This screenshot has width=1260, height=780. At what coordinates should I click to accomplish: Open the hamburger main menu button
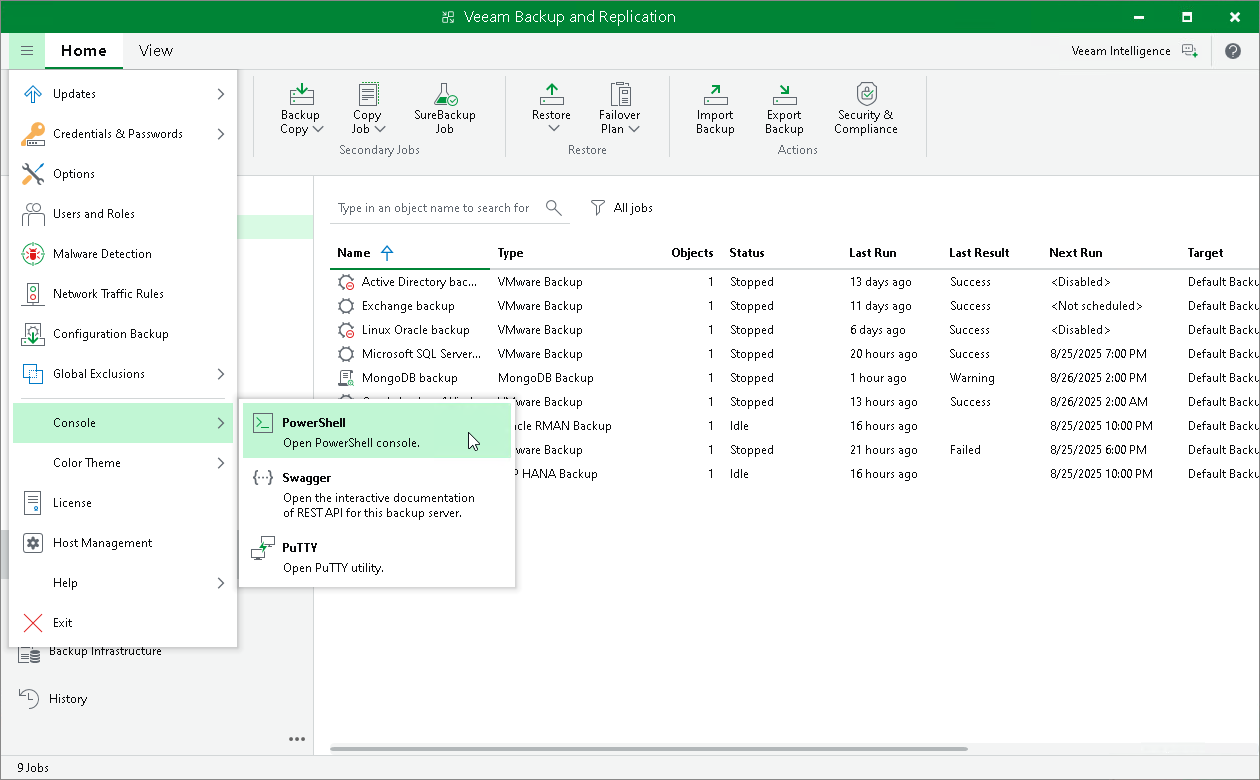[27, 50]
